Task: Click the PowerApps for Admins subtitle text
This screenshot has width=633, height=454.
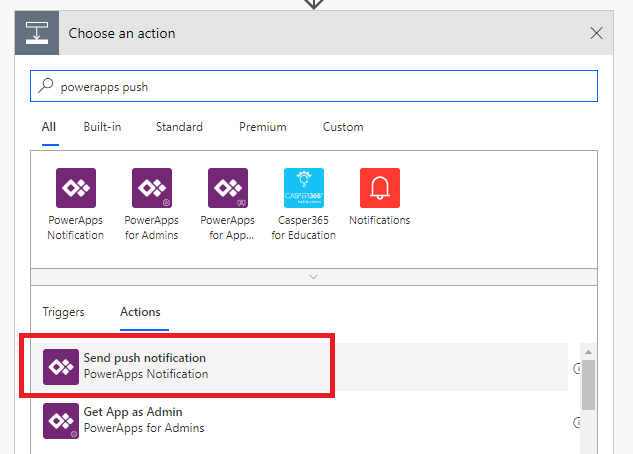Action: tap(144, 428)
